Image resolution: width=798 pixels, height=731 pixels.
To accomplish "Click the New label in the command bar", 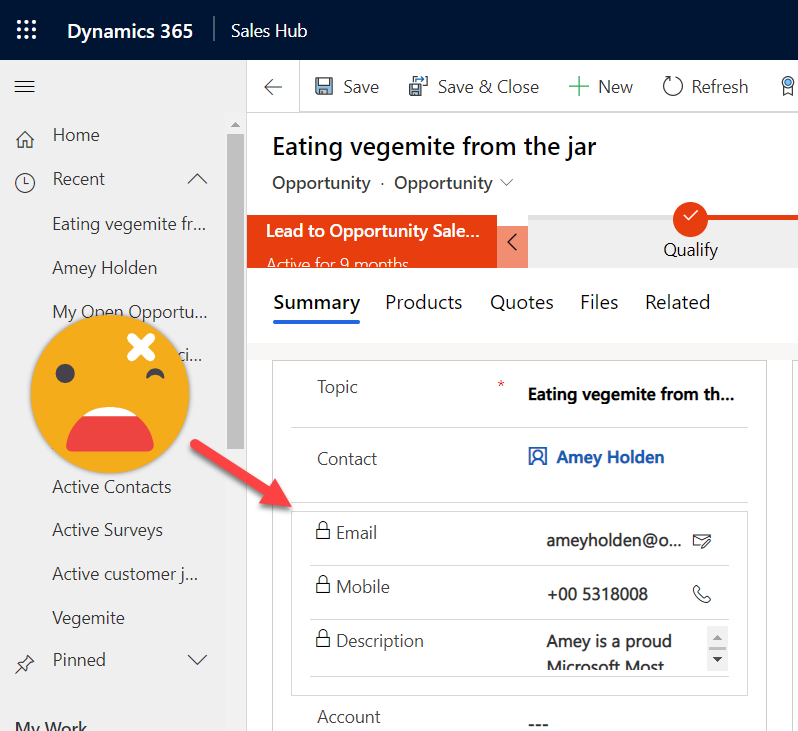I will [x=615, y=87].
